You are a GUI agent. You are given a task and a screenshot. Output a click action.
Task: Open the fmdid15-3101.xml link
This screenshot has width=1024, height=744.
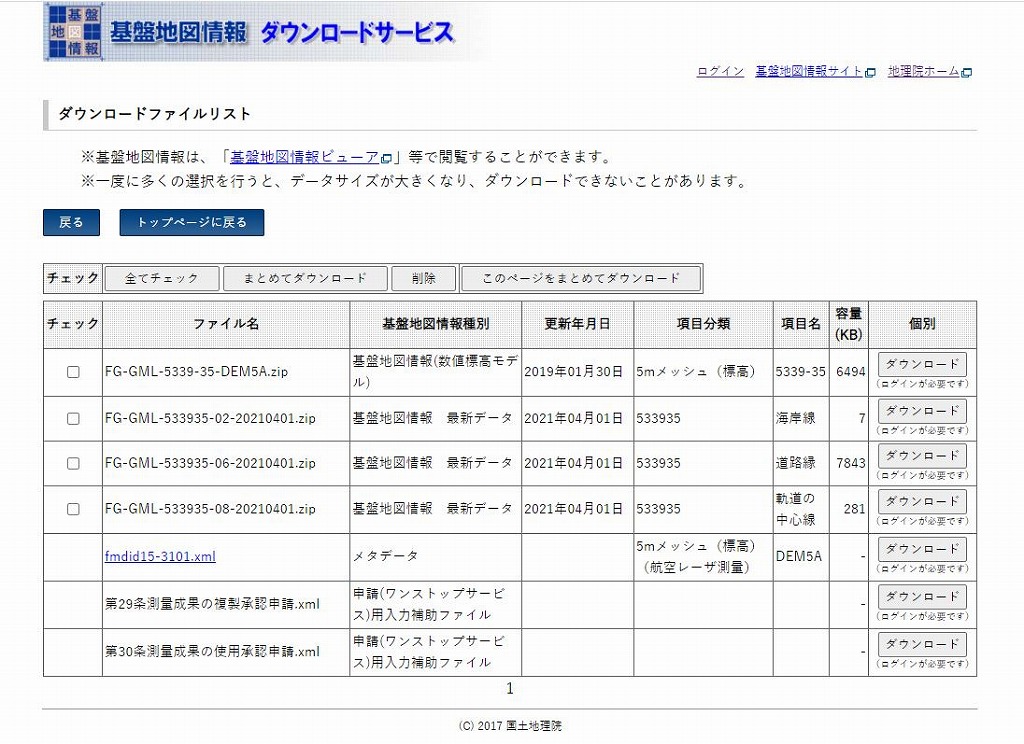pyautogui.click(x=160, y=557)
